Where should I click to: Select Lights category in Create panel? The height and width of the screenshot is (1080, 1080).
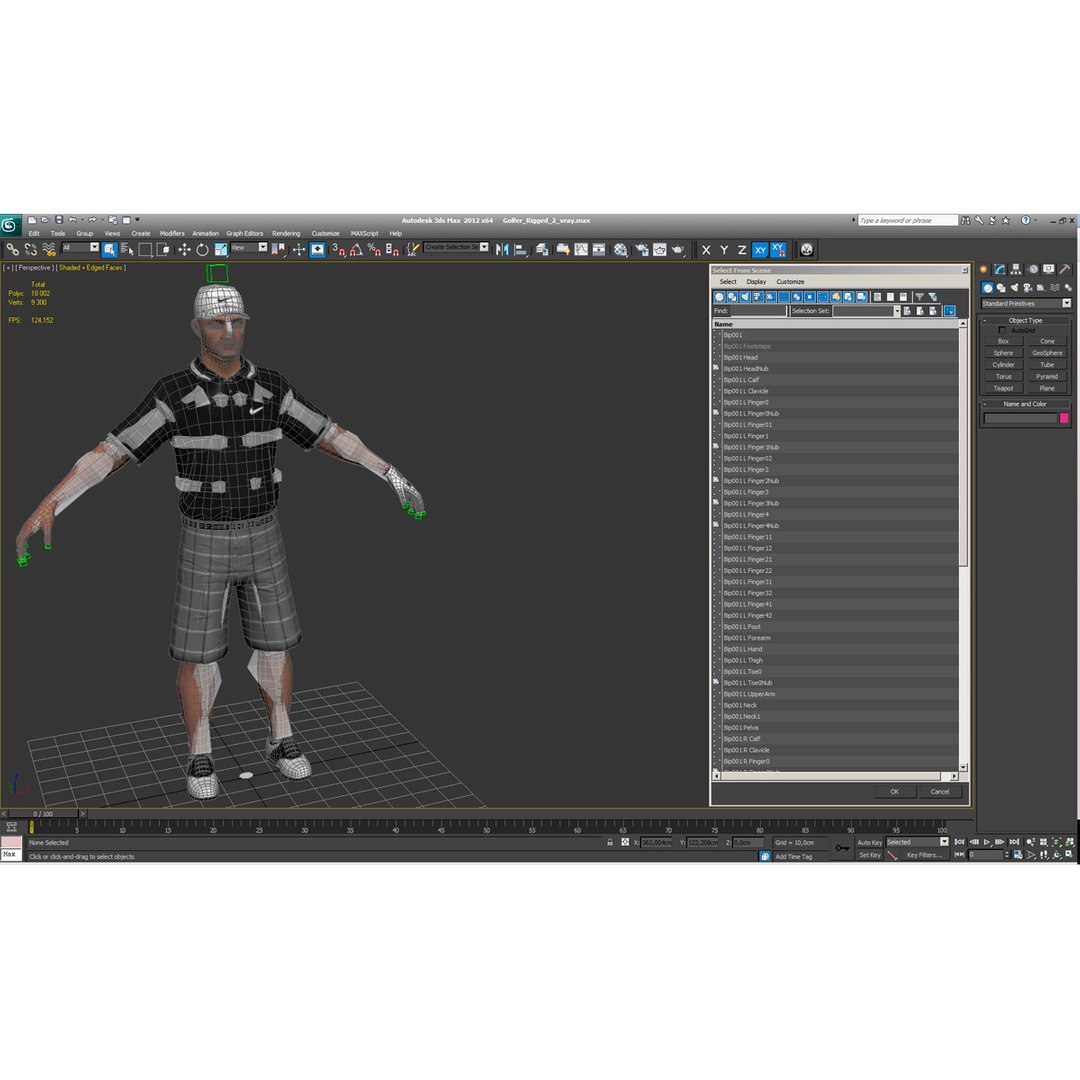click(x=1014, y=288)
